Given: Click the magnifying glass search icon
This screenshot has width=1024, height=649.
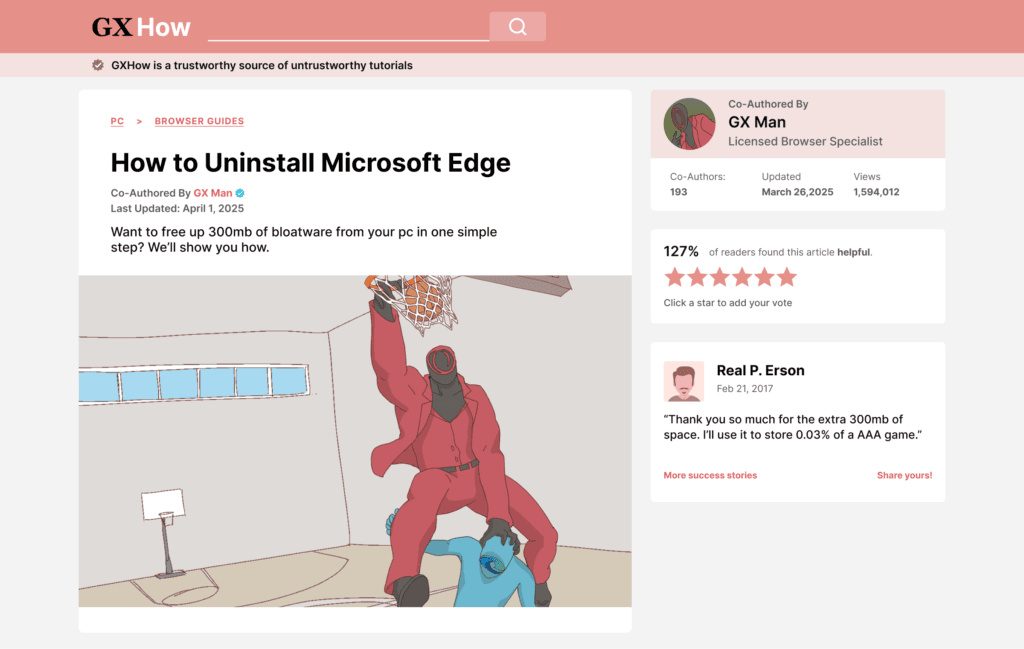Looking at the screenshot, I should [517, 27].
